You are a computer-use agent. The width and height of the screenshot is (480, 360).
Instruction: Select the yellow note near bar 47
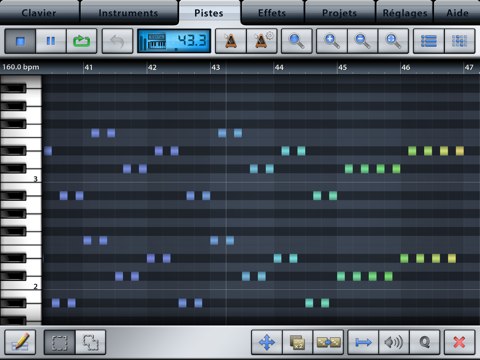[460, 151]
